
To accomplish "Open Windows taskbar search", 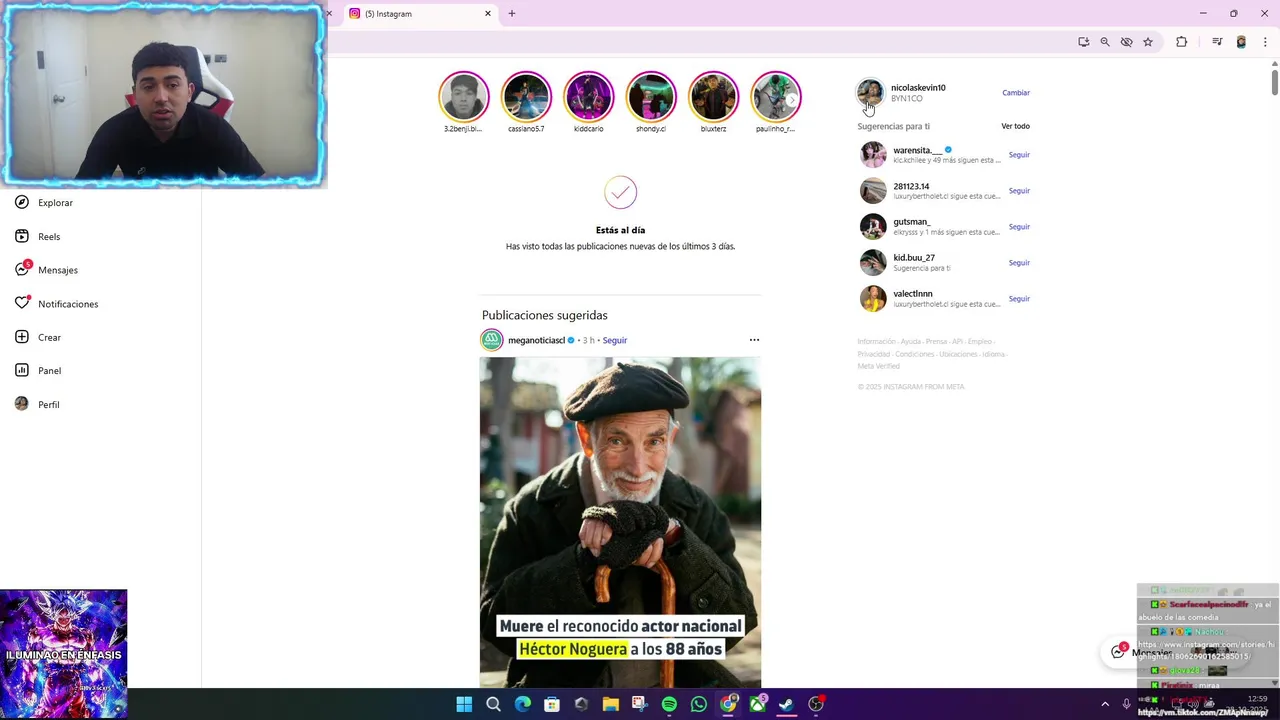I will pyautogui.click(x=493, y=704).
